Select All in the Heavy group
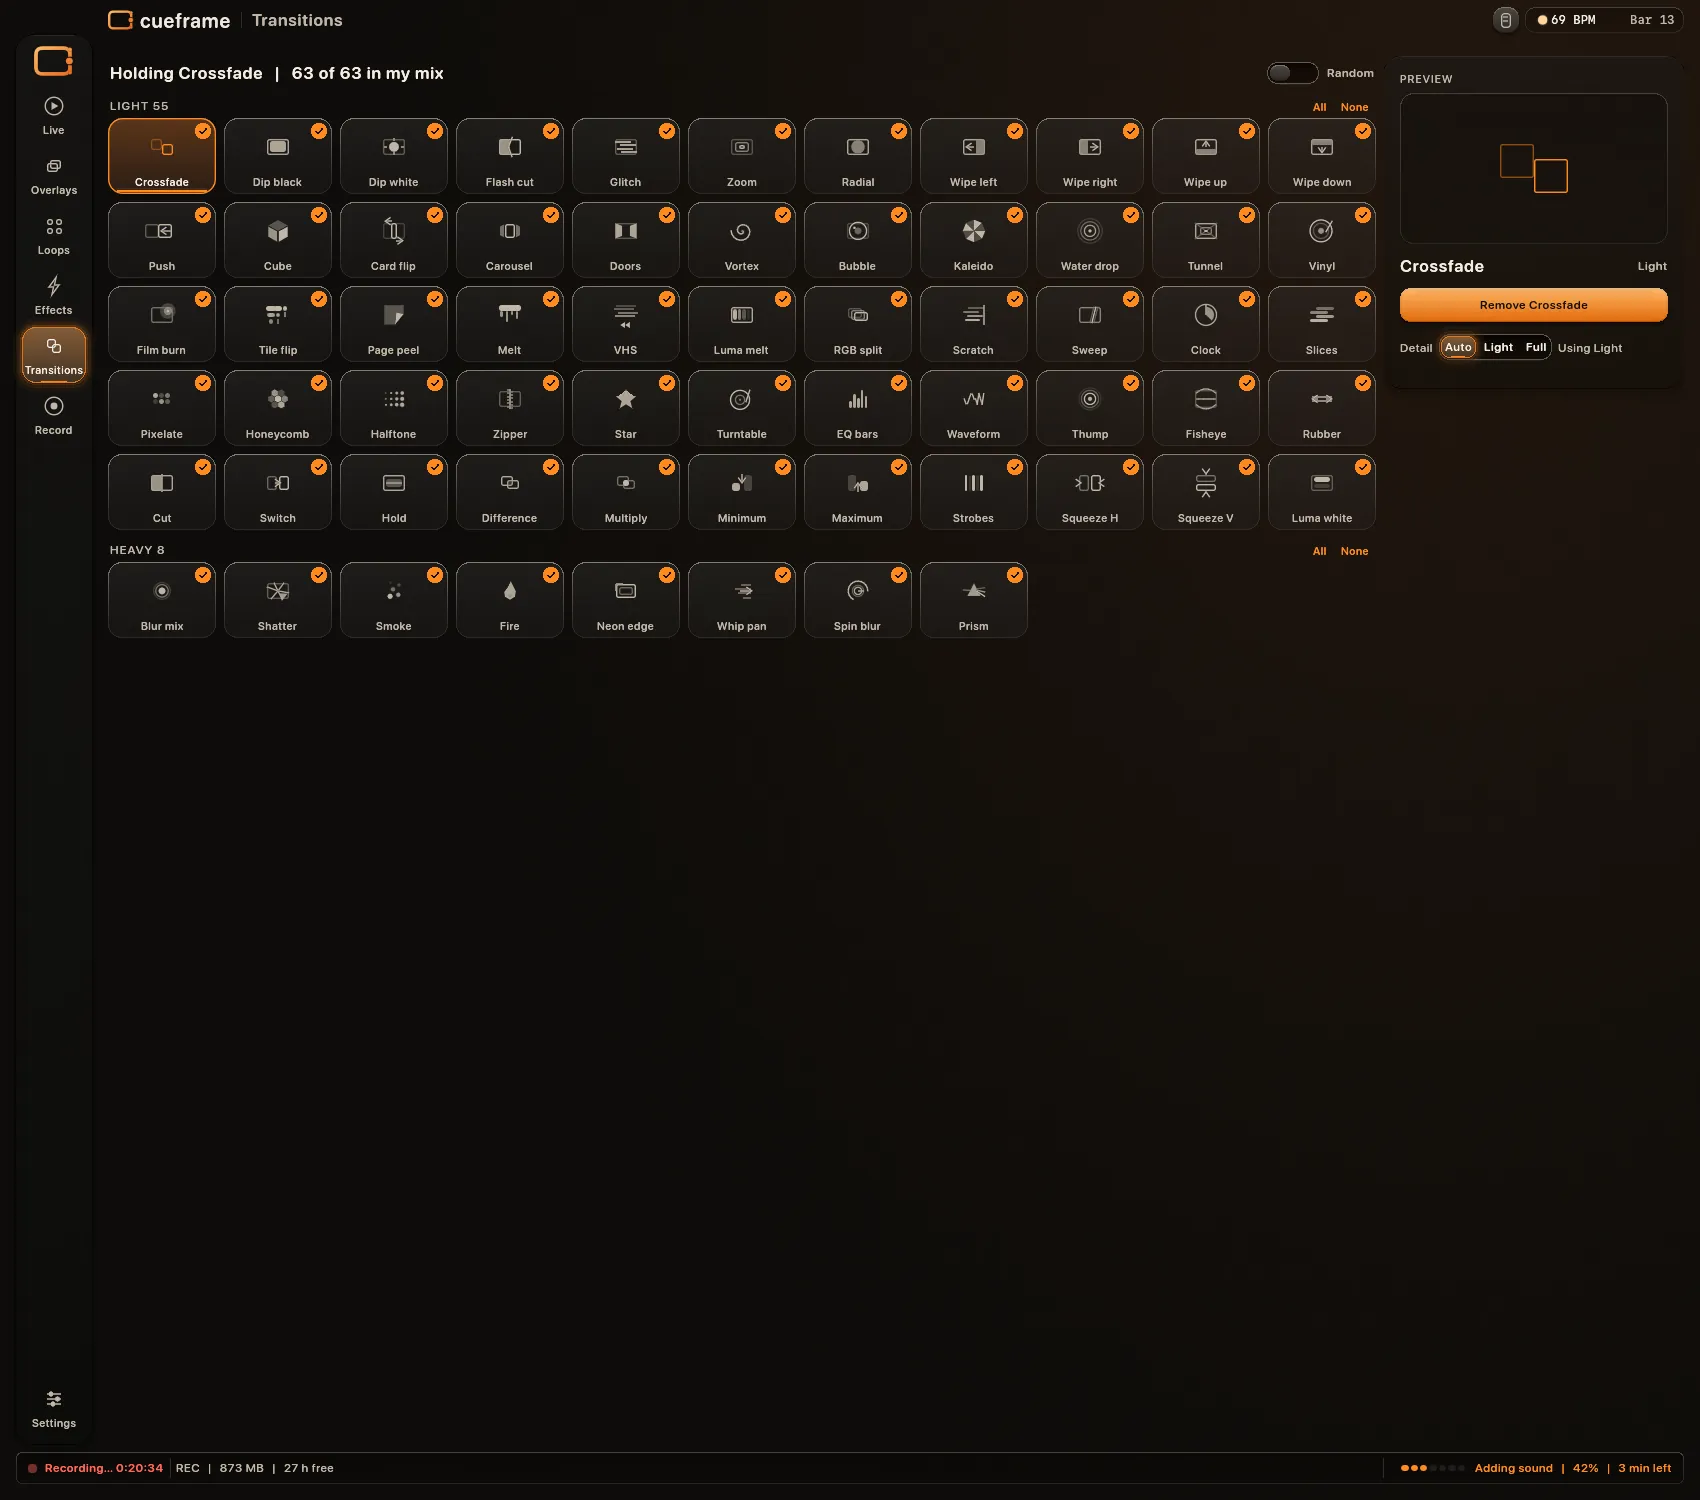Viewport: 1700px width, 1500px height. [x=1319, y=551]
